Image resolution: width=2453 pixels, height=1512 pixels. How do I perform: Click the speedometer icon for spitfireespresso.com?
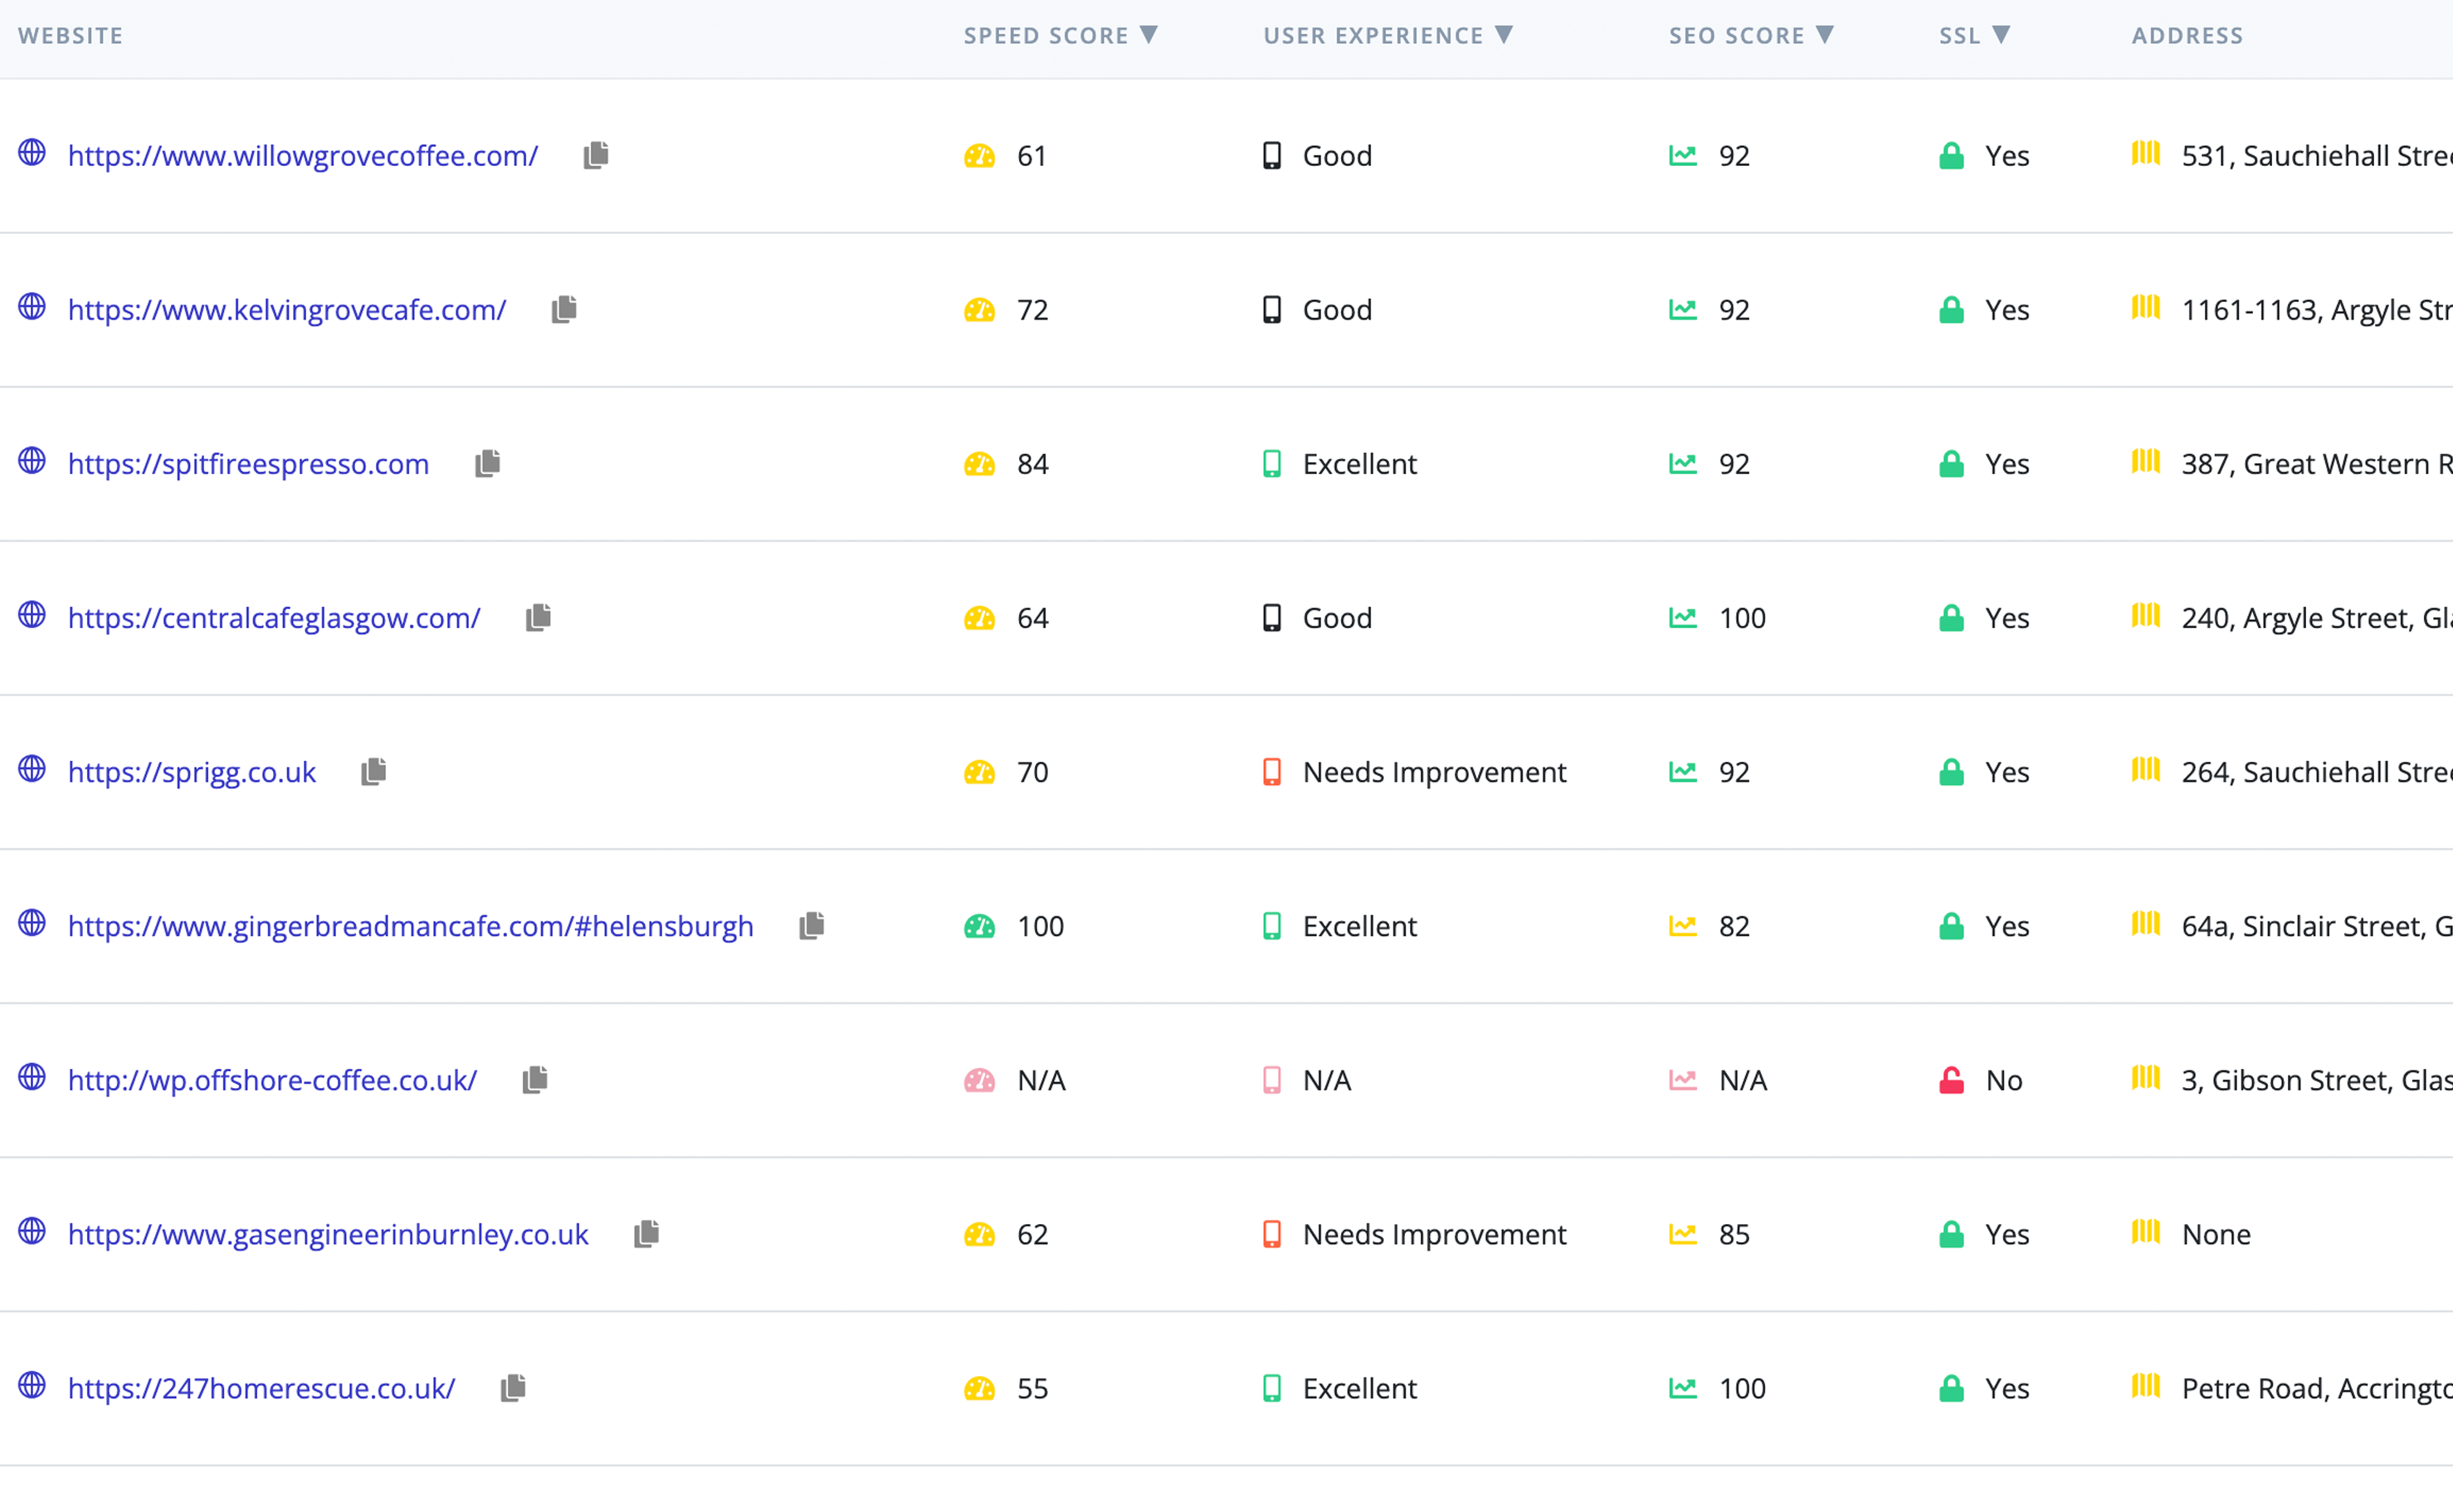(x=978, y=463)
